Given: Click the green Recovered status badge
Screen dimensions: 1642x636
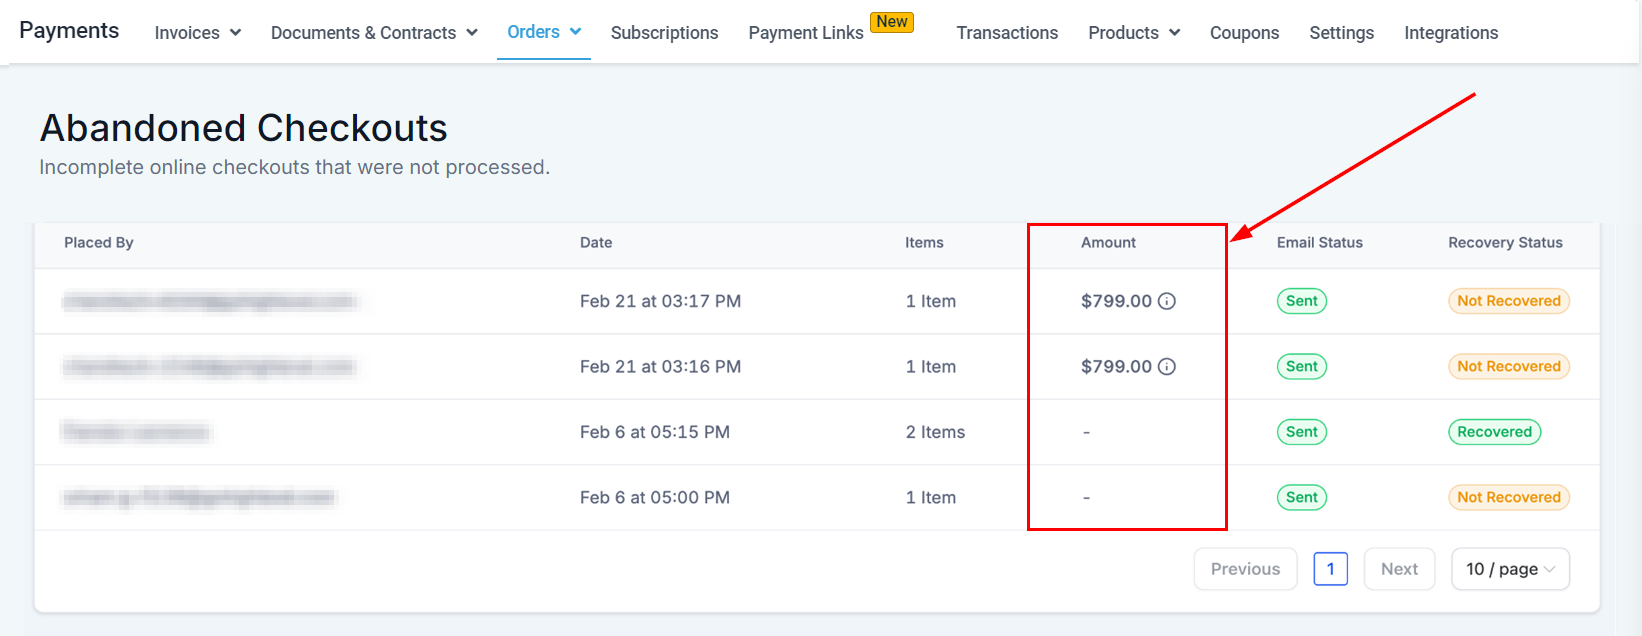Looking at the screenshot, I should pos(1494,432).
